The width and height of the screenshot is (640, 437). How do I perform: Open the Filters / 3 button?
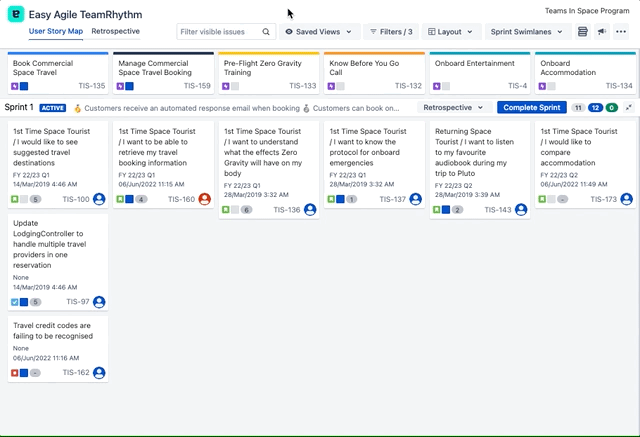[390, 32]
